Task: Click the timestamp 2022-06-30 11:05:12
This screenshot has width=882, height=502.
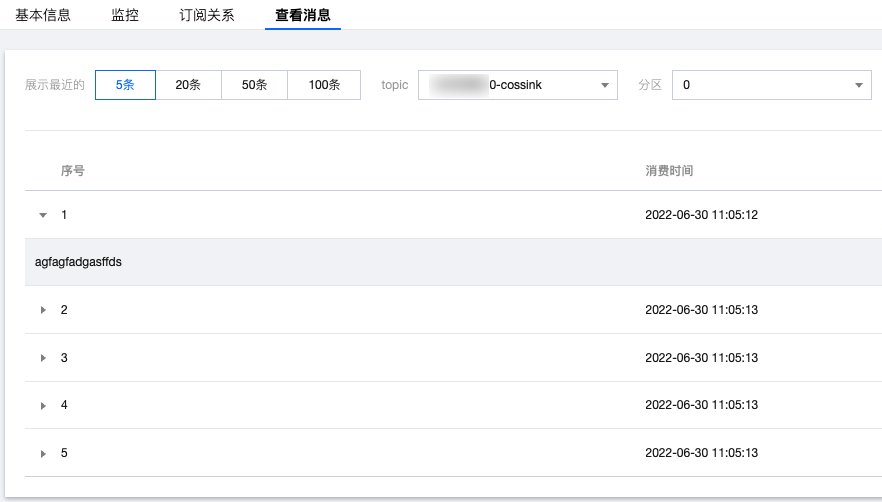Action: (701, 215)
